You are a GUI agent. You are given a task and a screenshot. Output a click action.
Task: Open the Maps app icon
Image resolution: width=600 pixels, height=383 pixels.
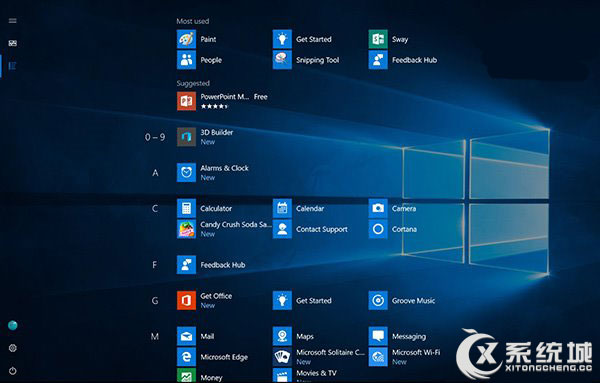click(282, 336)
